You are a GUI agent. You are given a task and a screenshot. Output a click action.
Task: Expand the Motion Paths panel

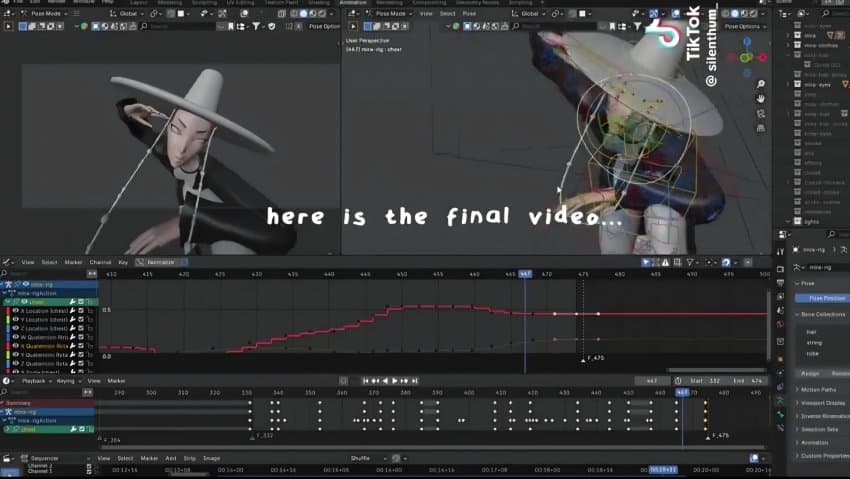tap(822, 388)
